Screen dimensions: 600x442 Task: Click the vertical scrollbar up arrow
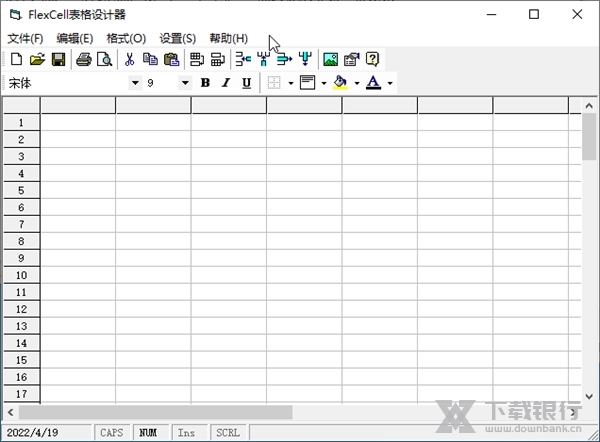point(589,105)
